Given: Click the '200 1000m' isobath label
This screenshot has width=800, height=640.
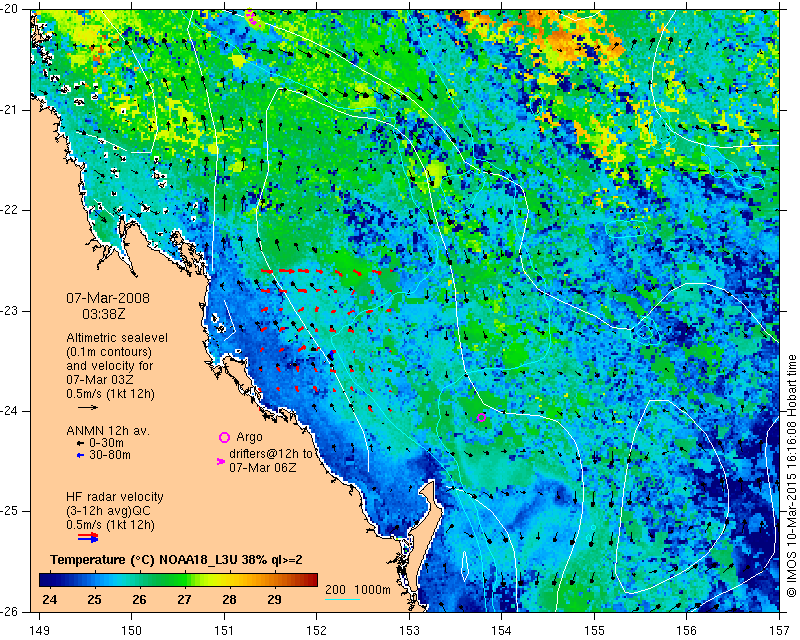Looking at the screenshot, I should [x=358, y=590].
